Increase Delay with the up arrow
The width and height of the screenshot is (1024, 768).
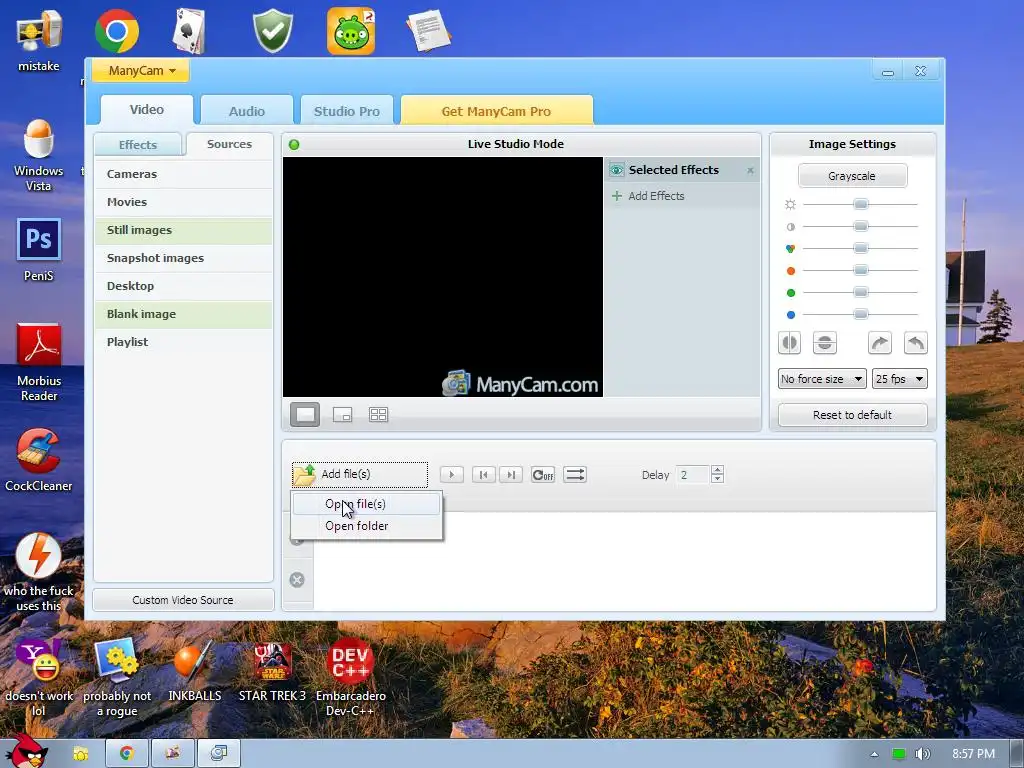tap(717, 470)
